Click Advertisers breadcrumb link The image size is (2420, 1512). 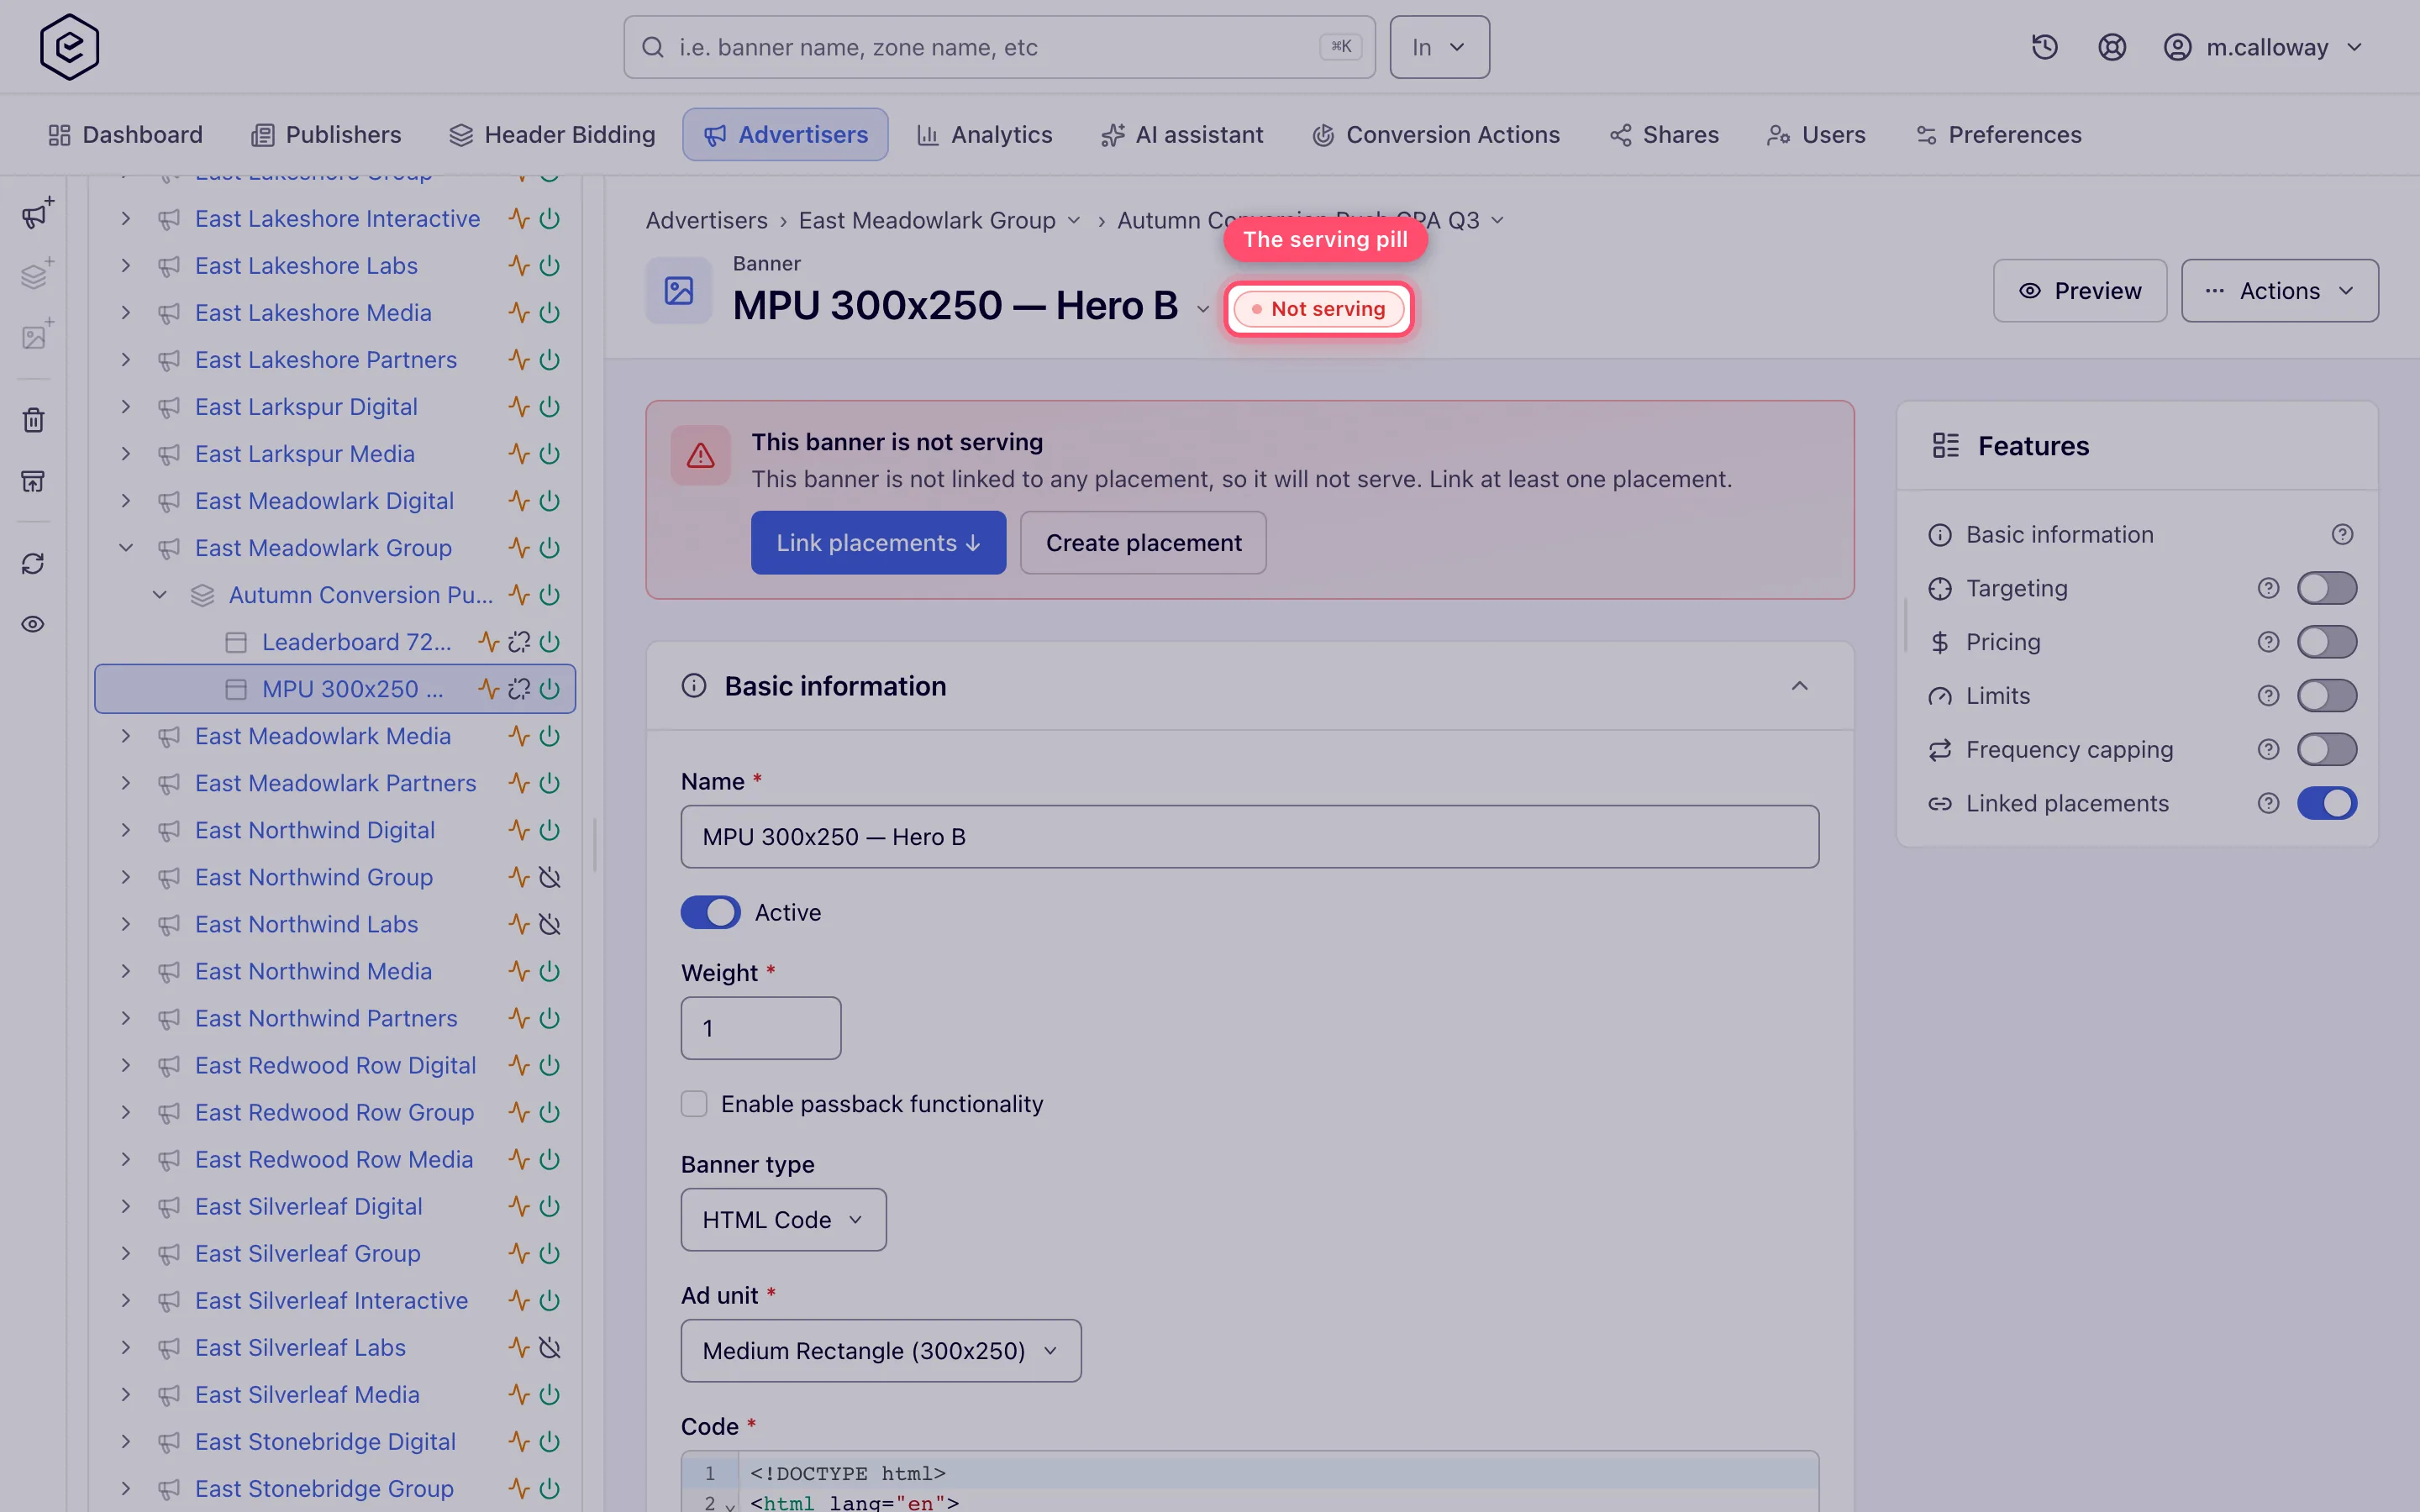pos(706,220)
